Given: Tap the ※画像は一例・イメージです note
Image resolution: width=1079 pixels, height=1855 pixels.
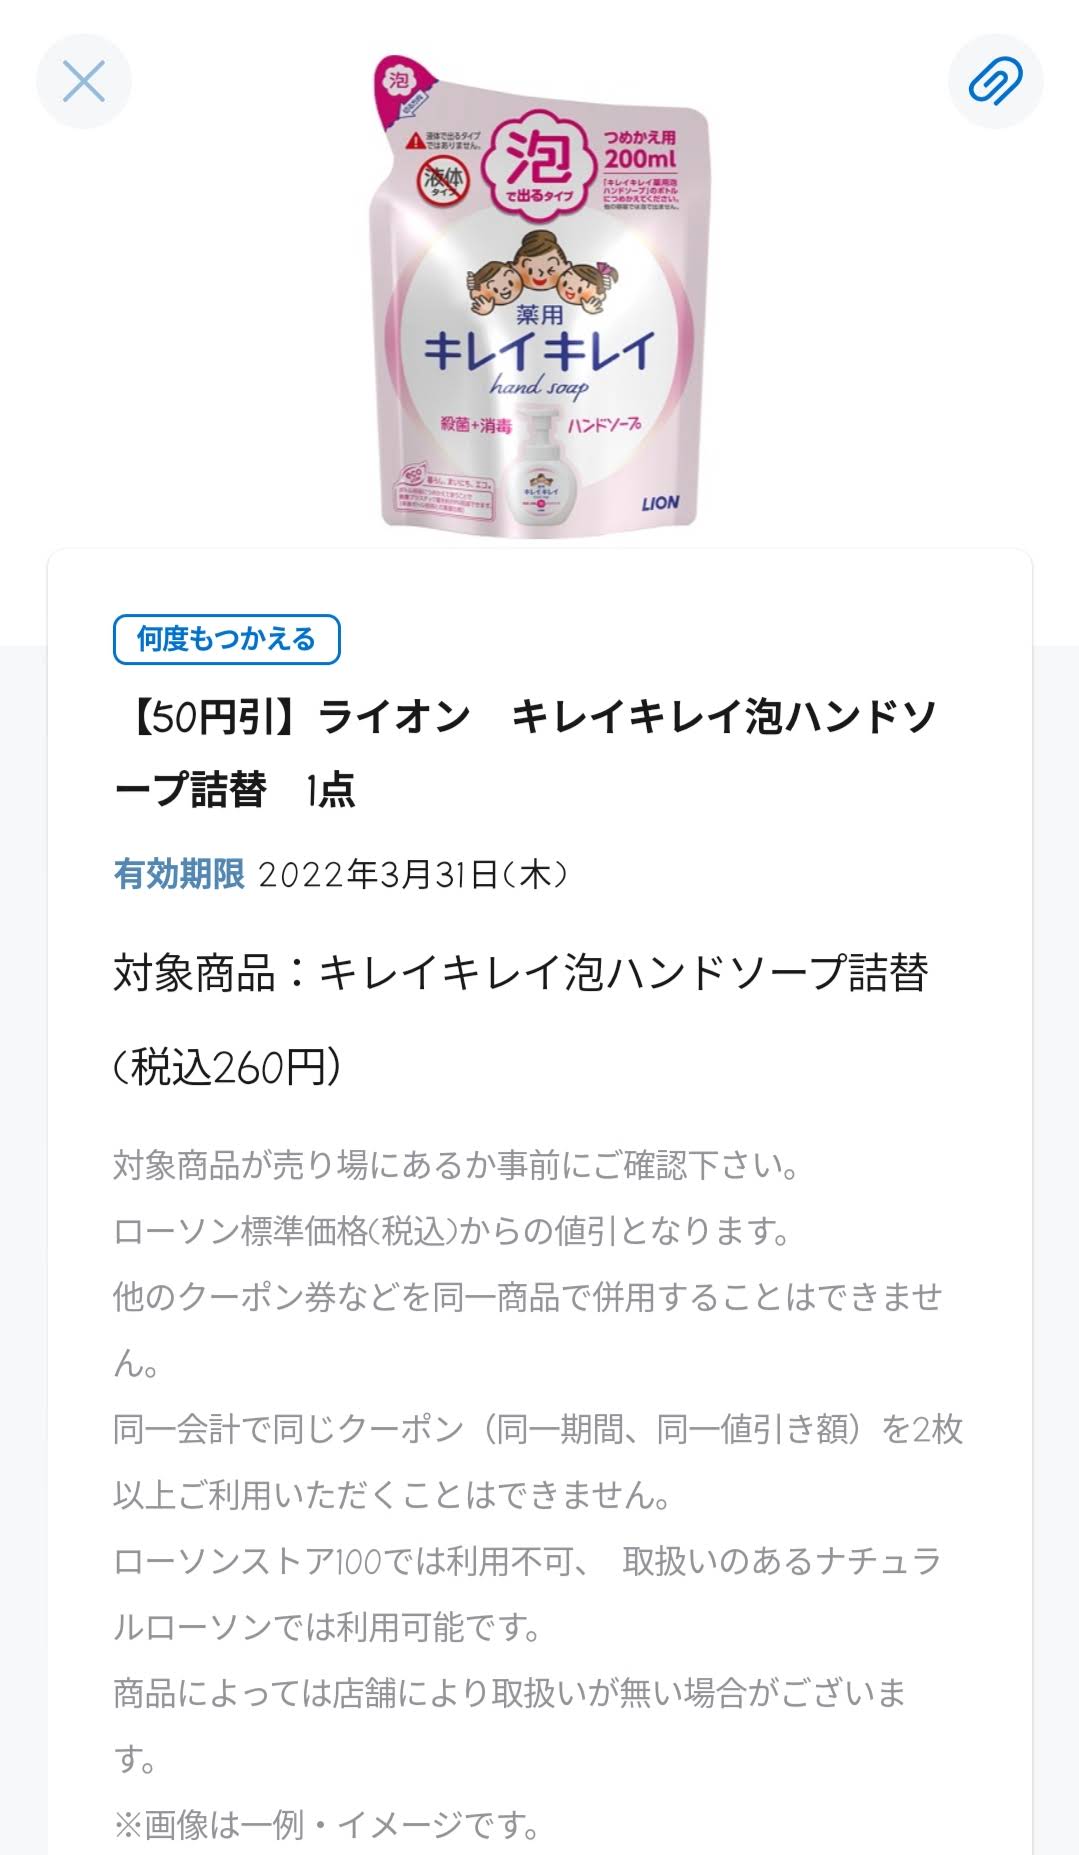Looking at the screenshot, I should click(327, 1825).
